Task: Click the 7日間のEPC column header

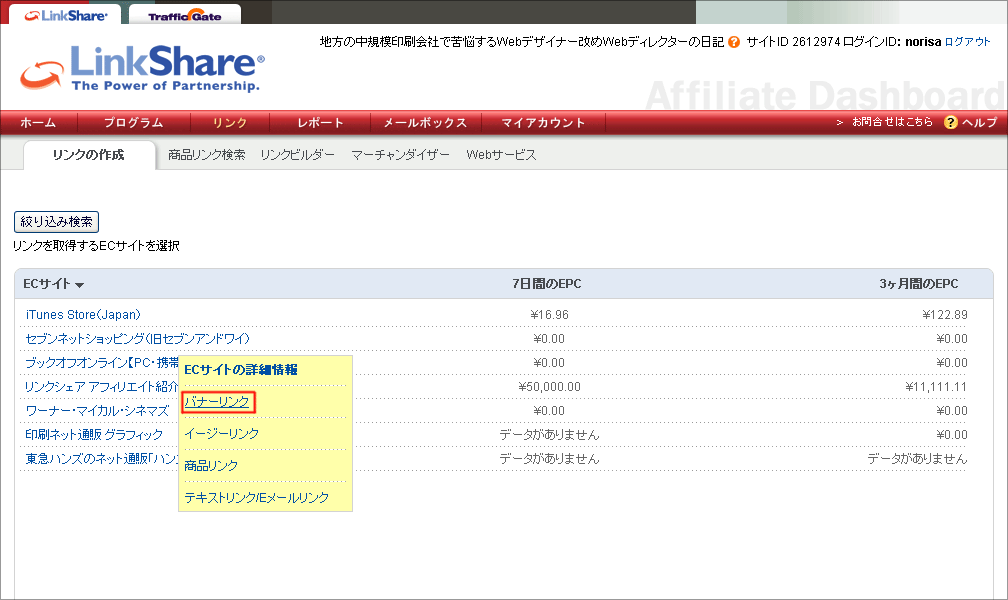Action: (546, 284)
